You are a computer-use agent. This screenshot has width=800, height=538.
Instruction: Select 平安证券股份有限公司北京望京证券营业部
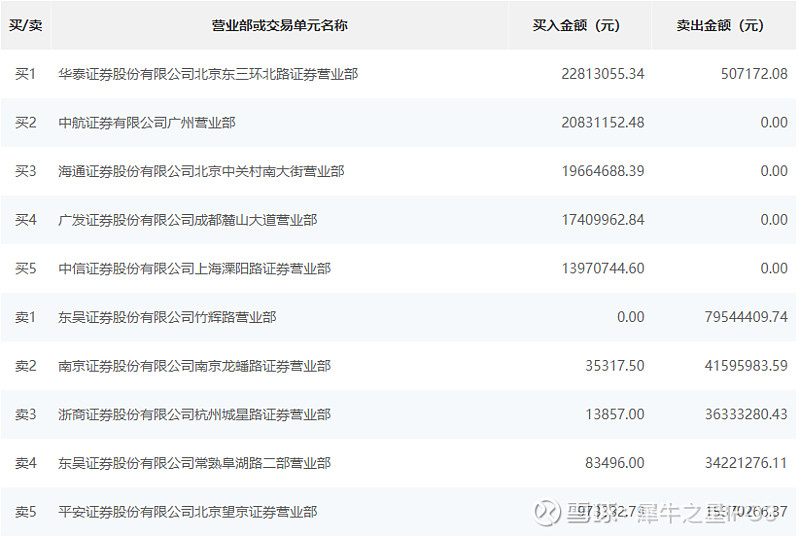tap(188, 512)
